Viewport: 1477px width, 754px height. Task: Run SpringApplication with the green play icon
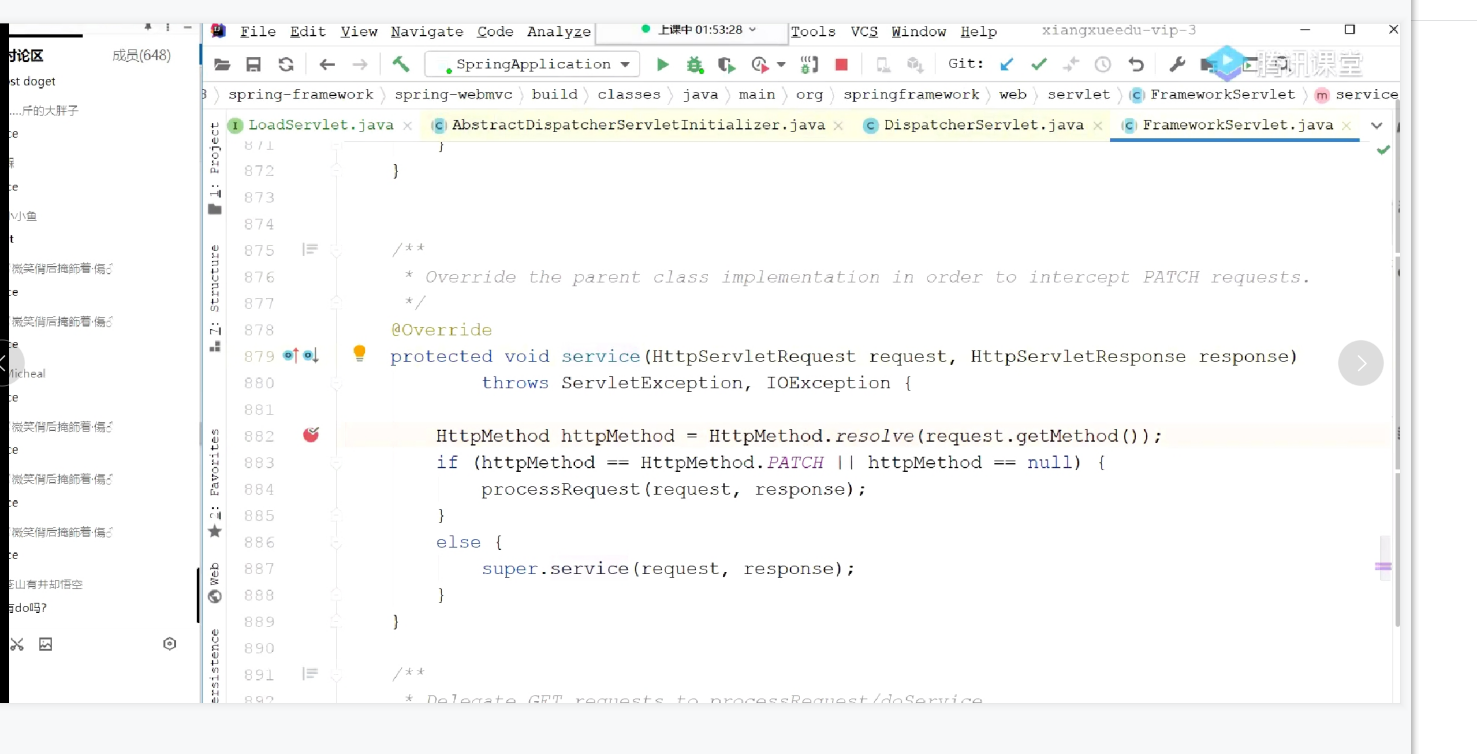coord(662,65)
